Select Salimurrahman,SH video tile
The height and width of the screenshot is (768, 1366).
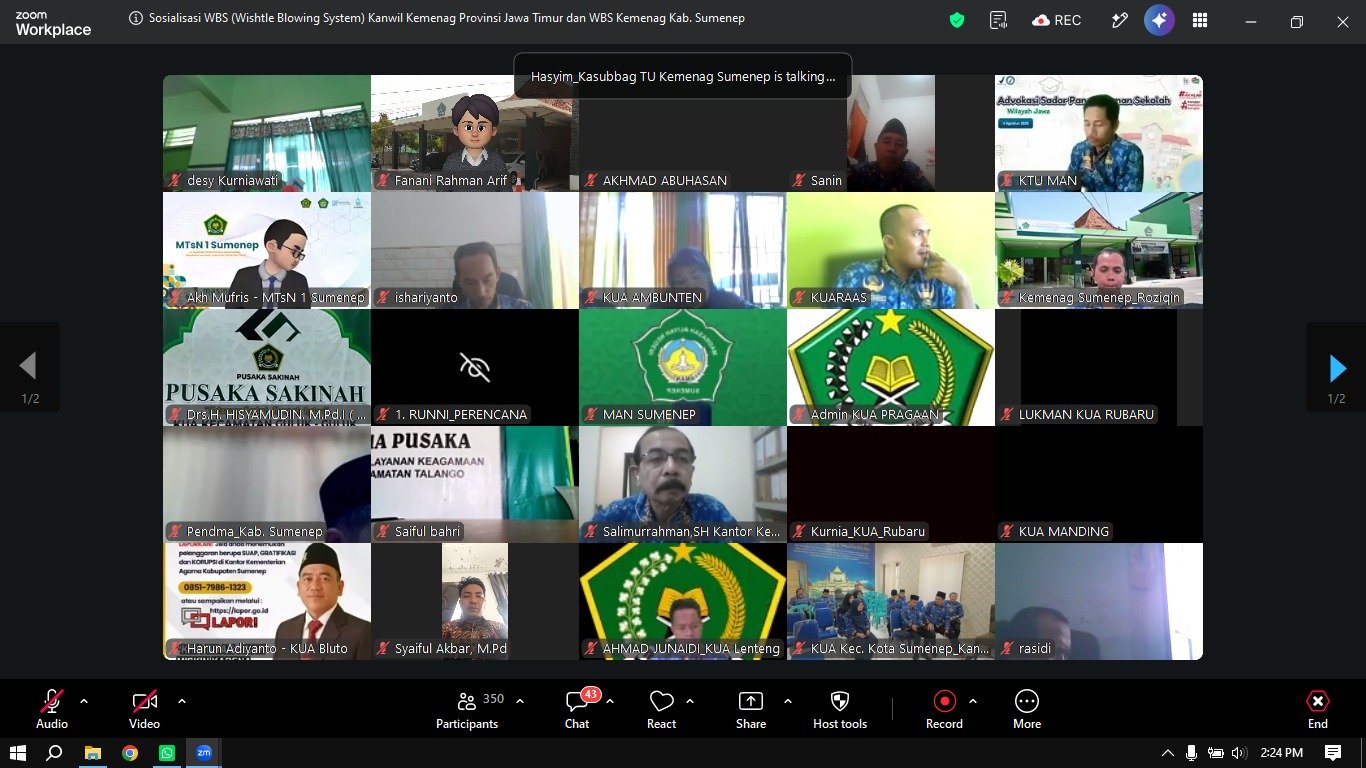pyautogui.click(x=683, y=484)
